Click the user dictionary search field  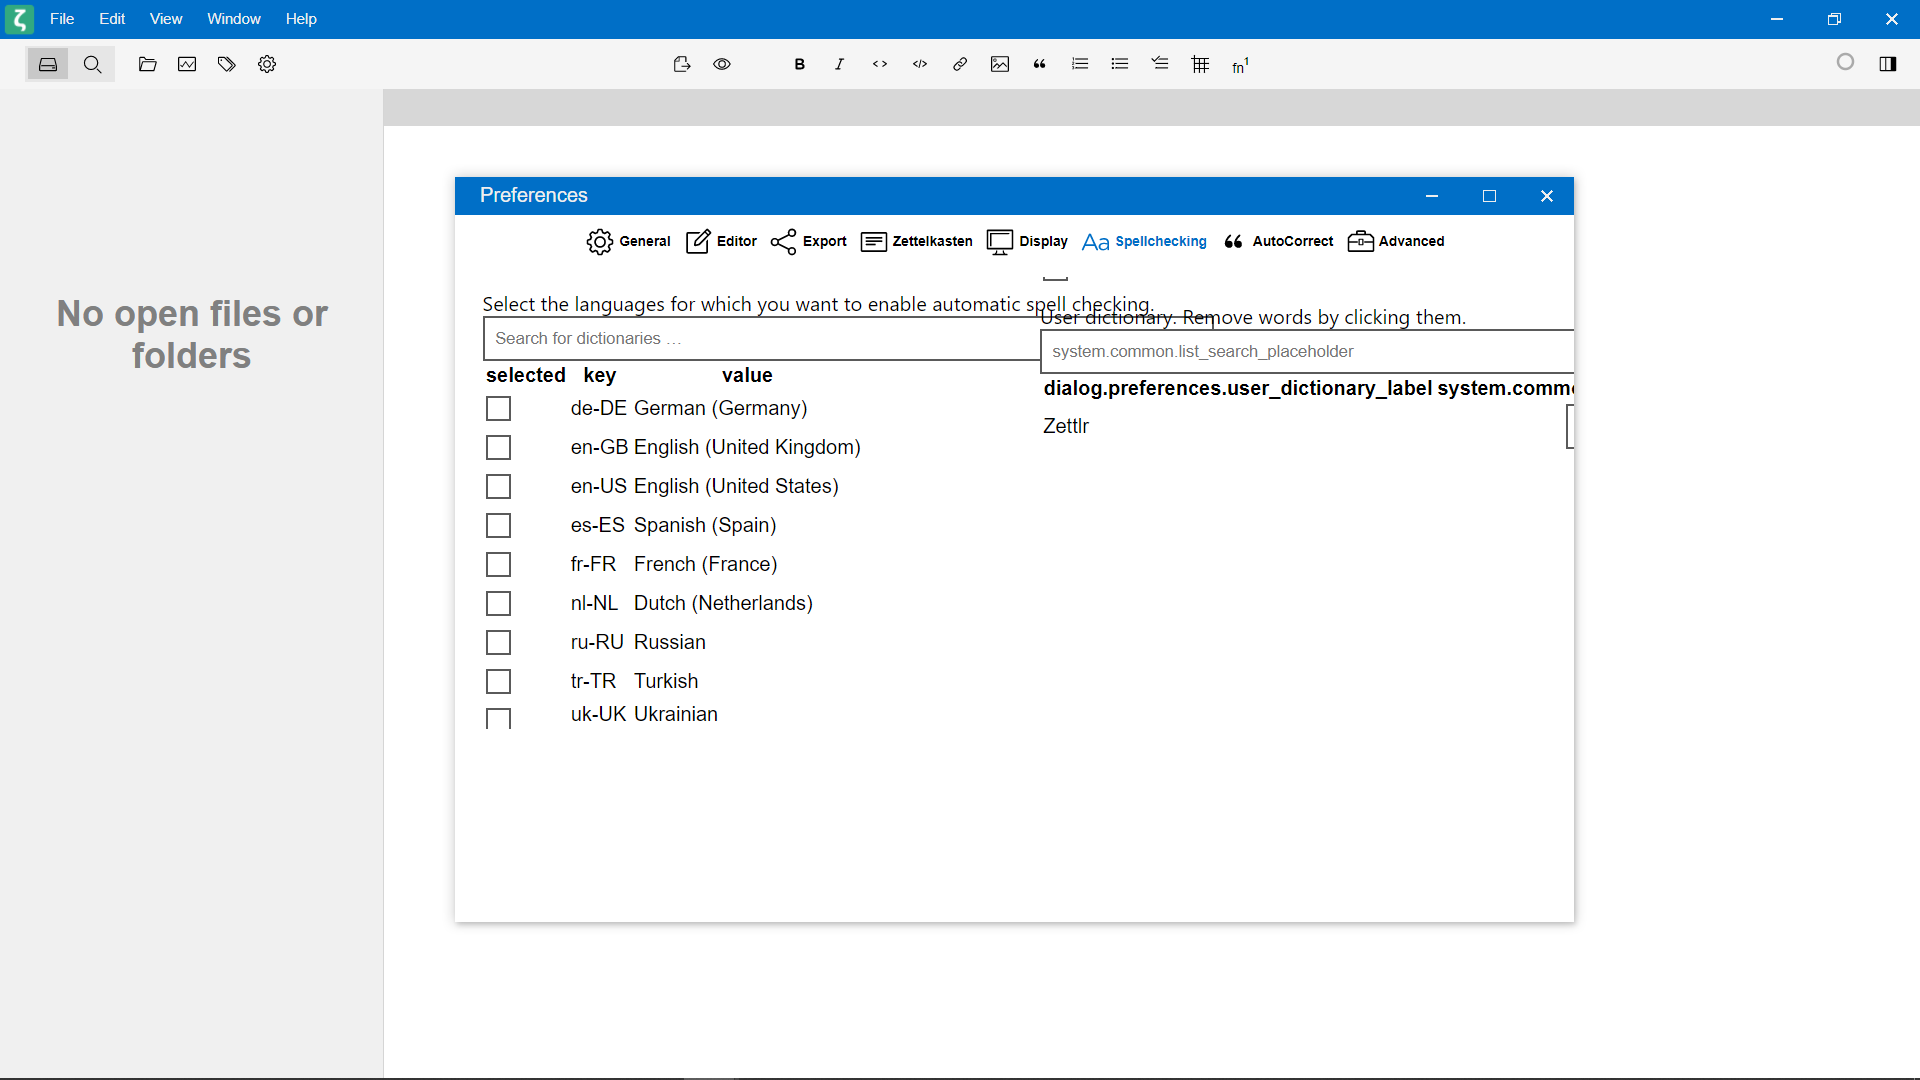click(1300, 352)
